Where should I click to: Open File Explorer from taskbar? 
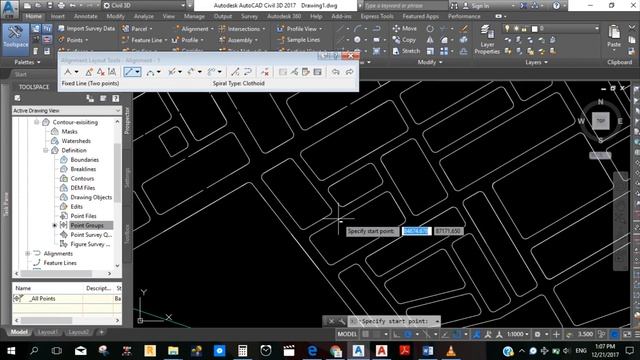(173, 351)
